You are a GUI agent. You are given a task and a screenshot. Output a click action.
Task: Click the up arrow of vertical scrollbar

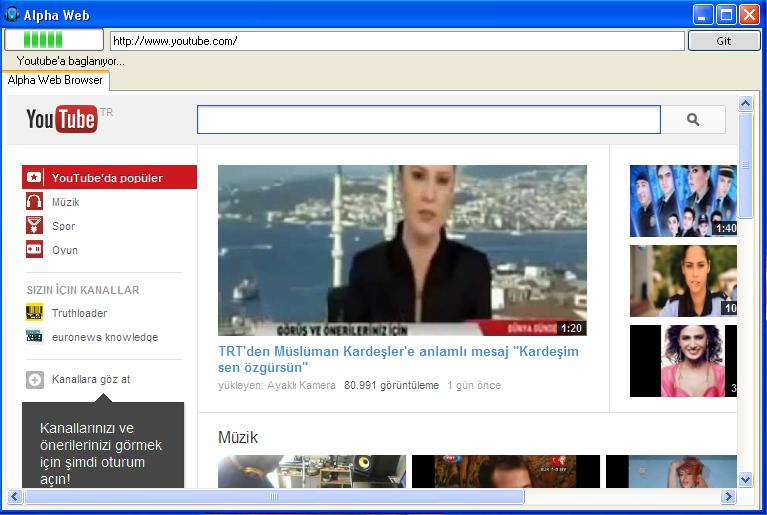pos(745,103)
